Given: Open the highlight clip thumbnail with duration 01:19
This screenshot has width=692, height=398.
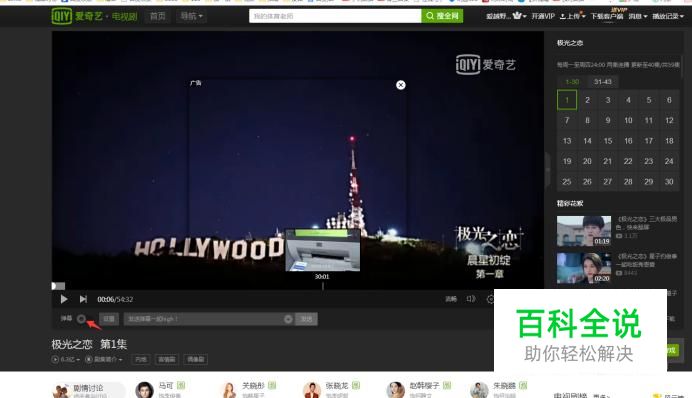Looking at the screenshot, I should pos(584,231).
